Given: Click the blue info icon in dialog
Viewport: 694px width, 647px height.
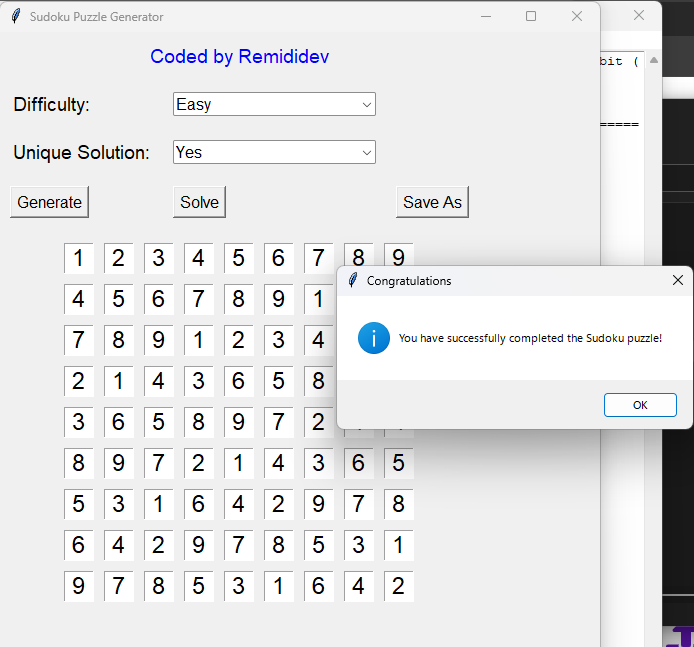Looking at the screenshot, I should [374, 338].
